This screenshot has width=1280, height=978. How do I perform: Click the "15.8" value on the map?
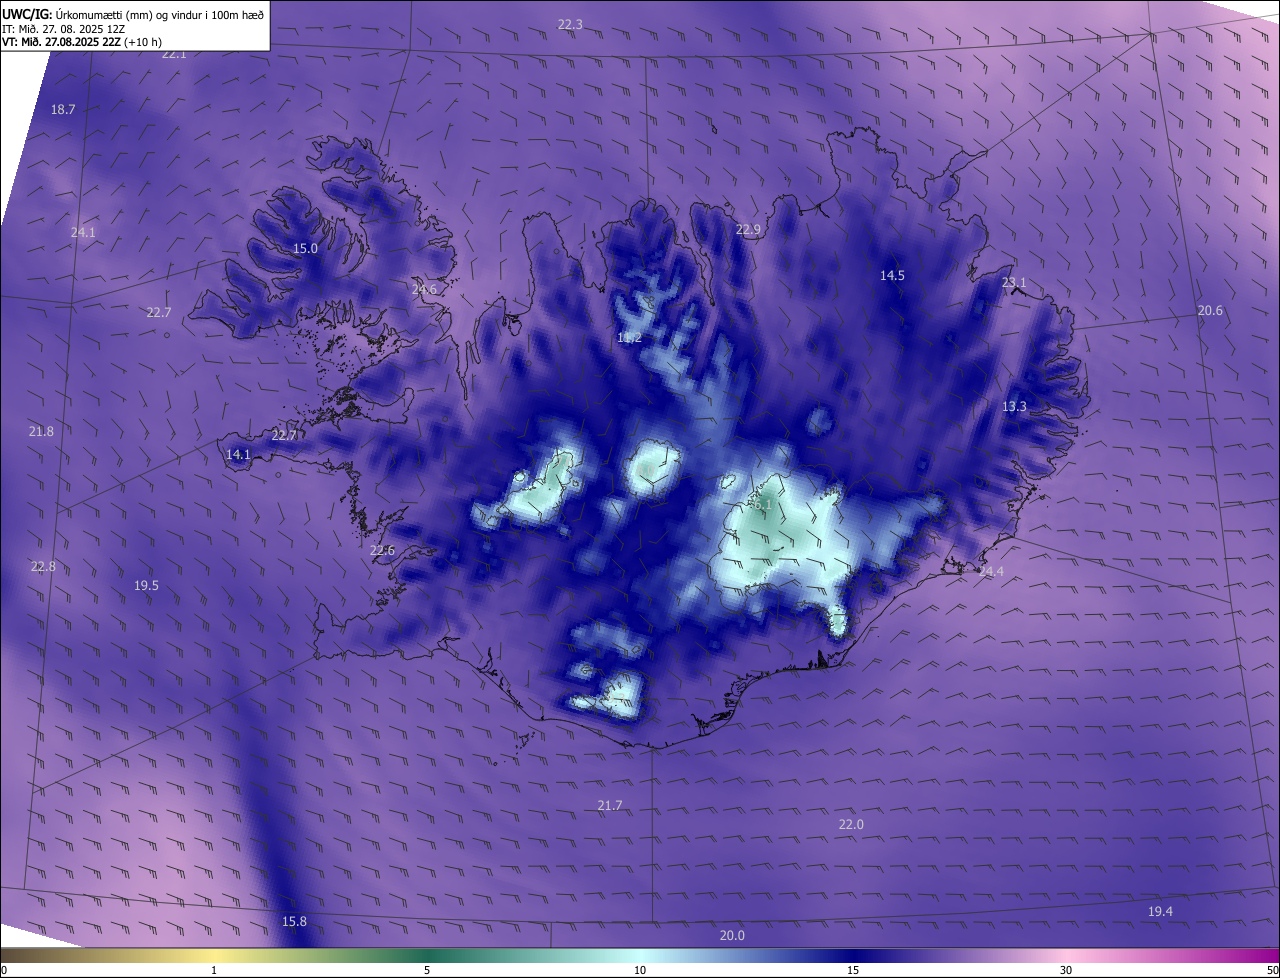tap(294, 921)
